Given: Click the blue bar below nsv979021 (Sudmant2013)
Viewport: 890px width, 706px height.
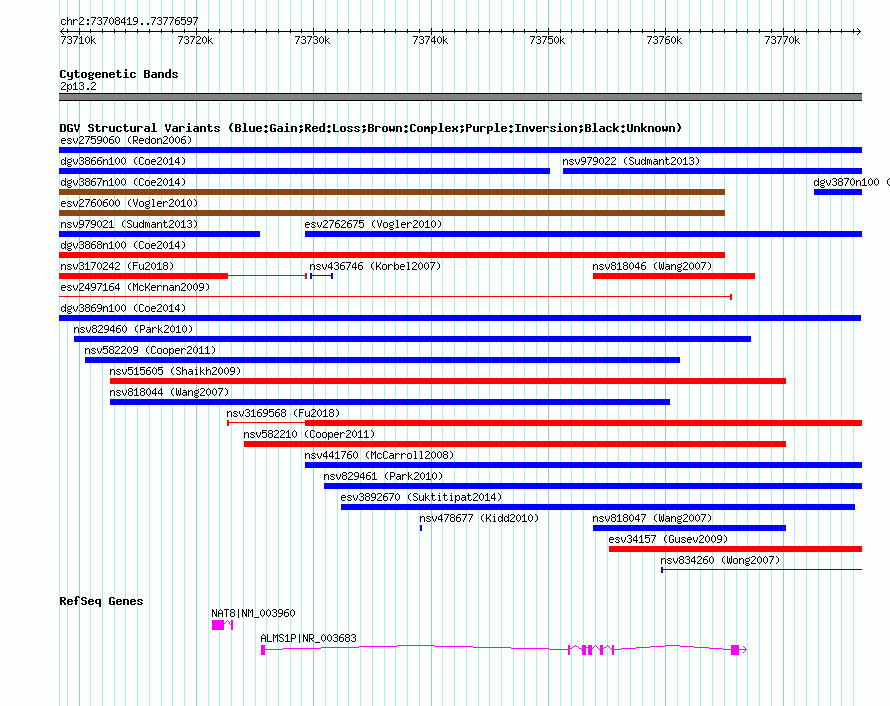Looking at the screenshot, I should coord(159,234).
